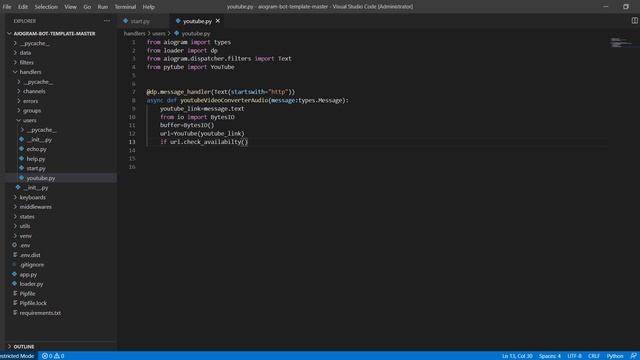Viewport: 640px width, 360px height.
Task: Expand the channels folder
Action: pyautogui.click(x=34, y=91)
